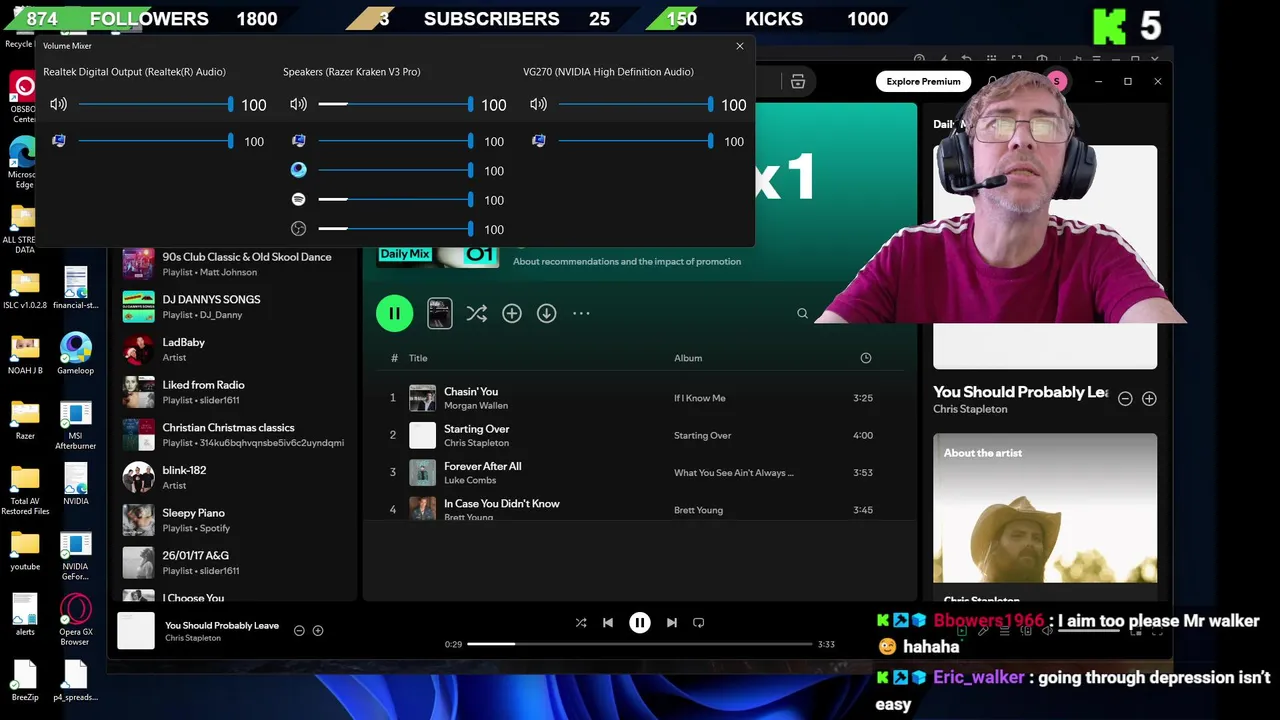Mute OBS app icon in Volume Mixer
Viewport: 1280px width, 720px height.
point(298,229)
